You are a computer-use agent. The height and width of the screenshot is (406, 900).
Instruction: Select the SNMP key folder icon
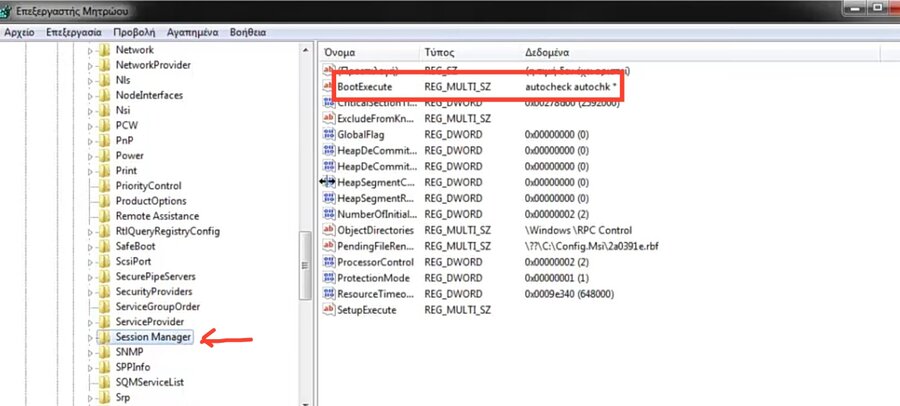104,352
